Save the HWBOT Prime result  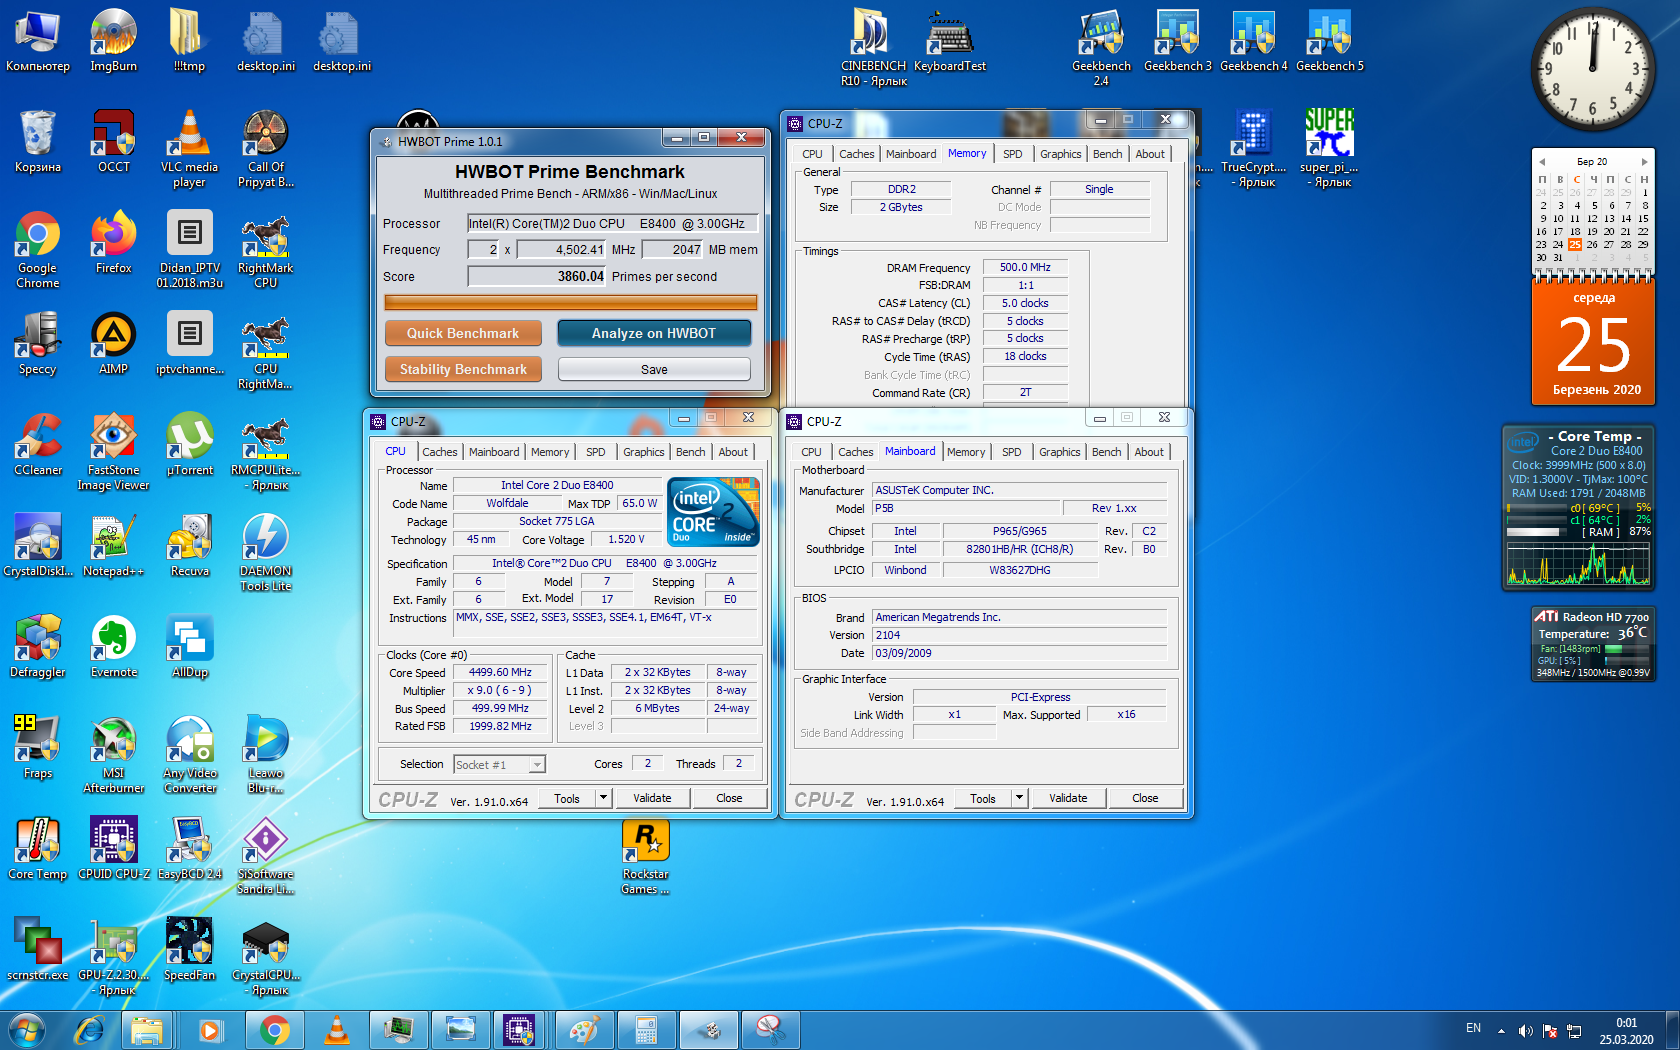tap(654, 369)
